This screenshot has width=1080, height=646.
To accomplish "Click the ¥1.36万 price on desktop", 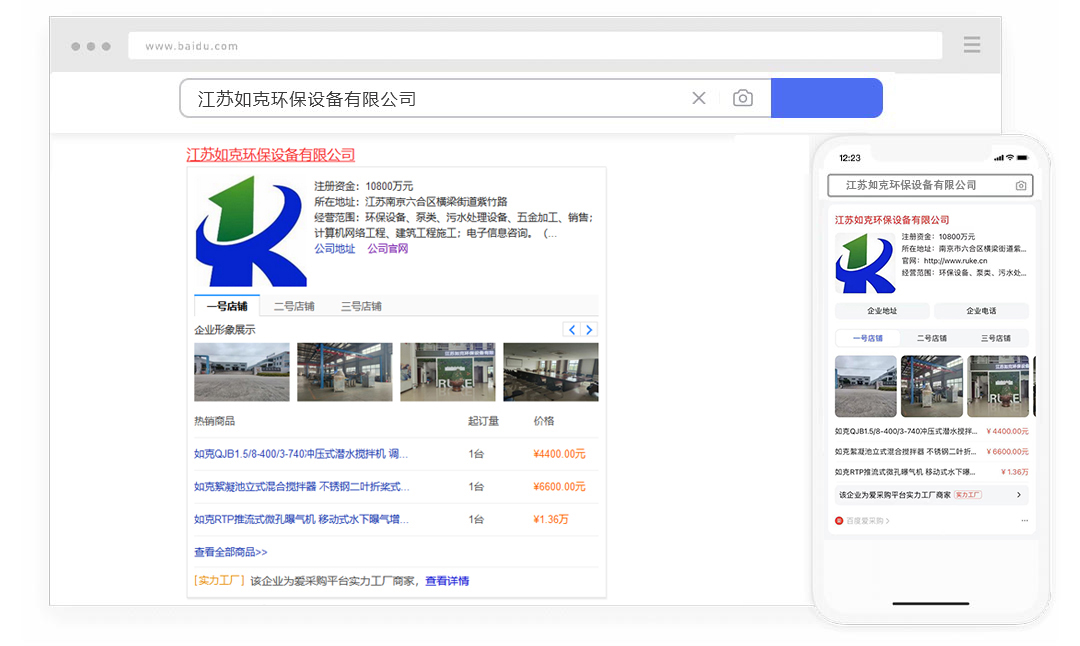I will 551,519.
